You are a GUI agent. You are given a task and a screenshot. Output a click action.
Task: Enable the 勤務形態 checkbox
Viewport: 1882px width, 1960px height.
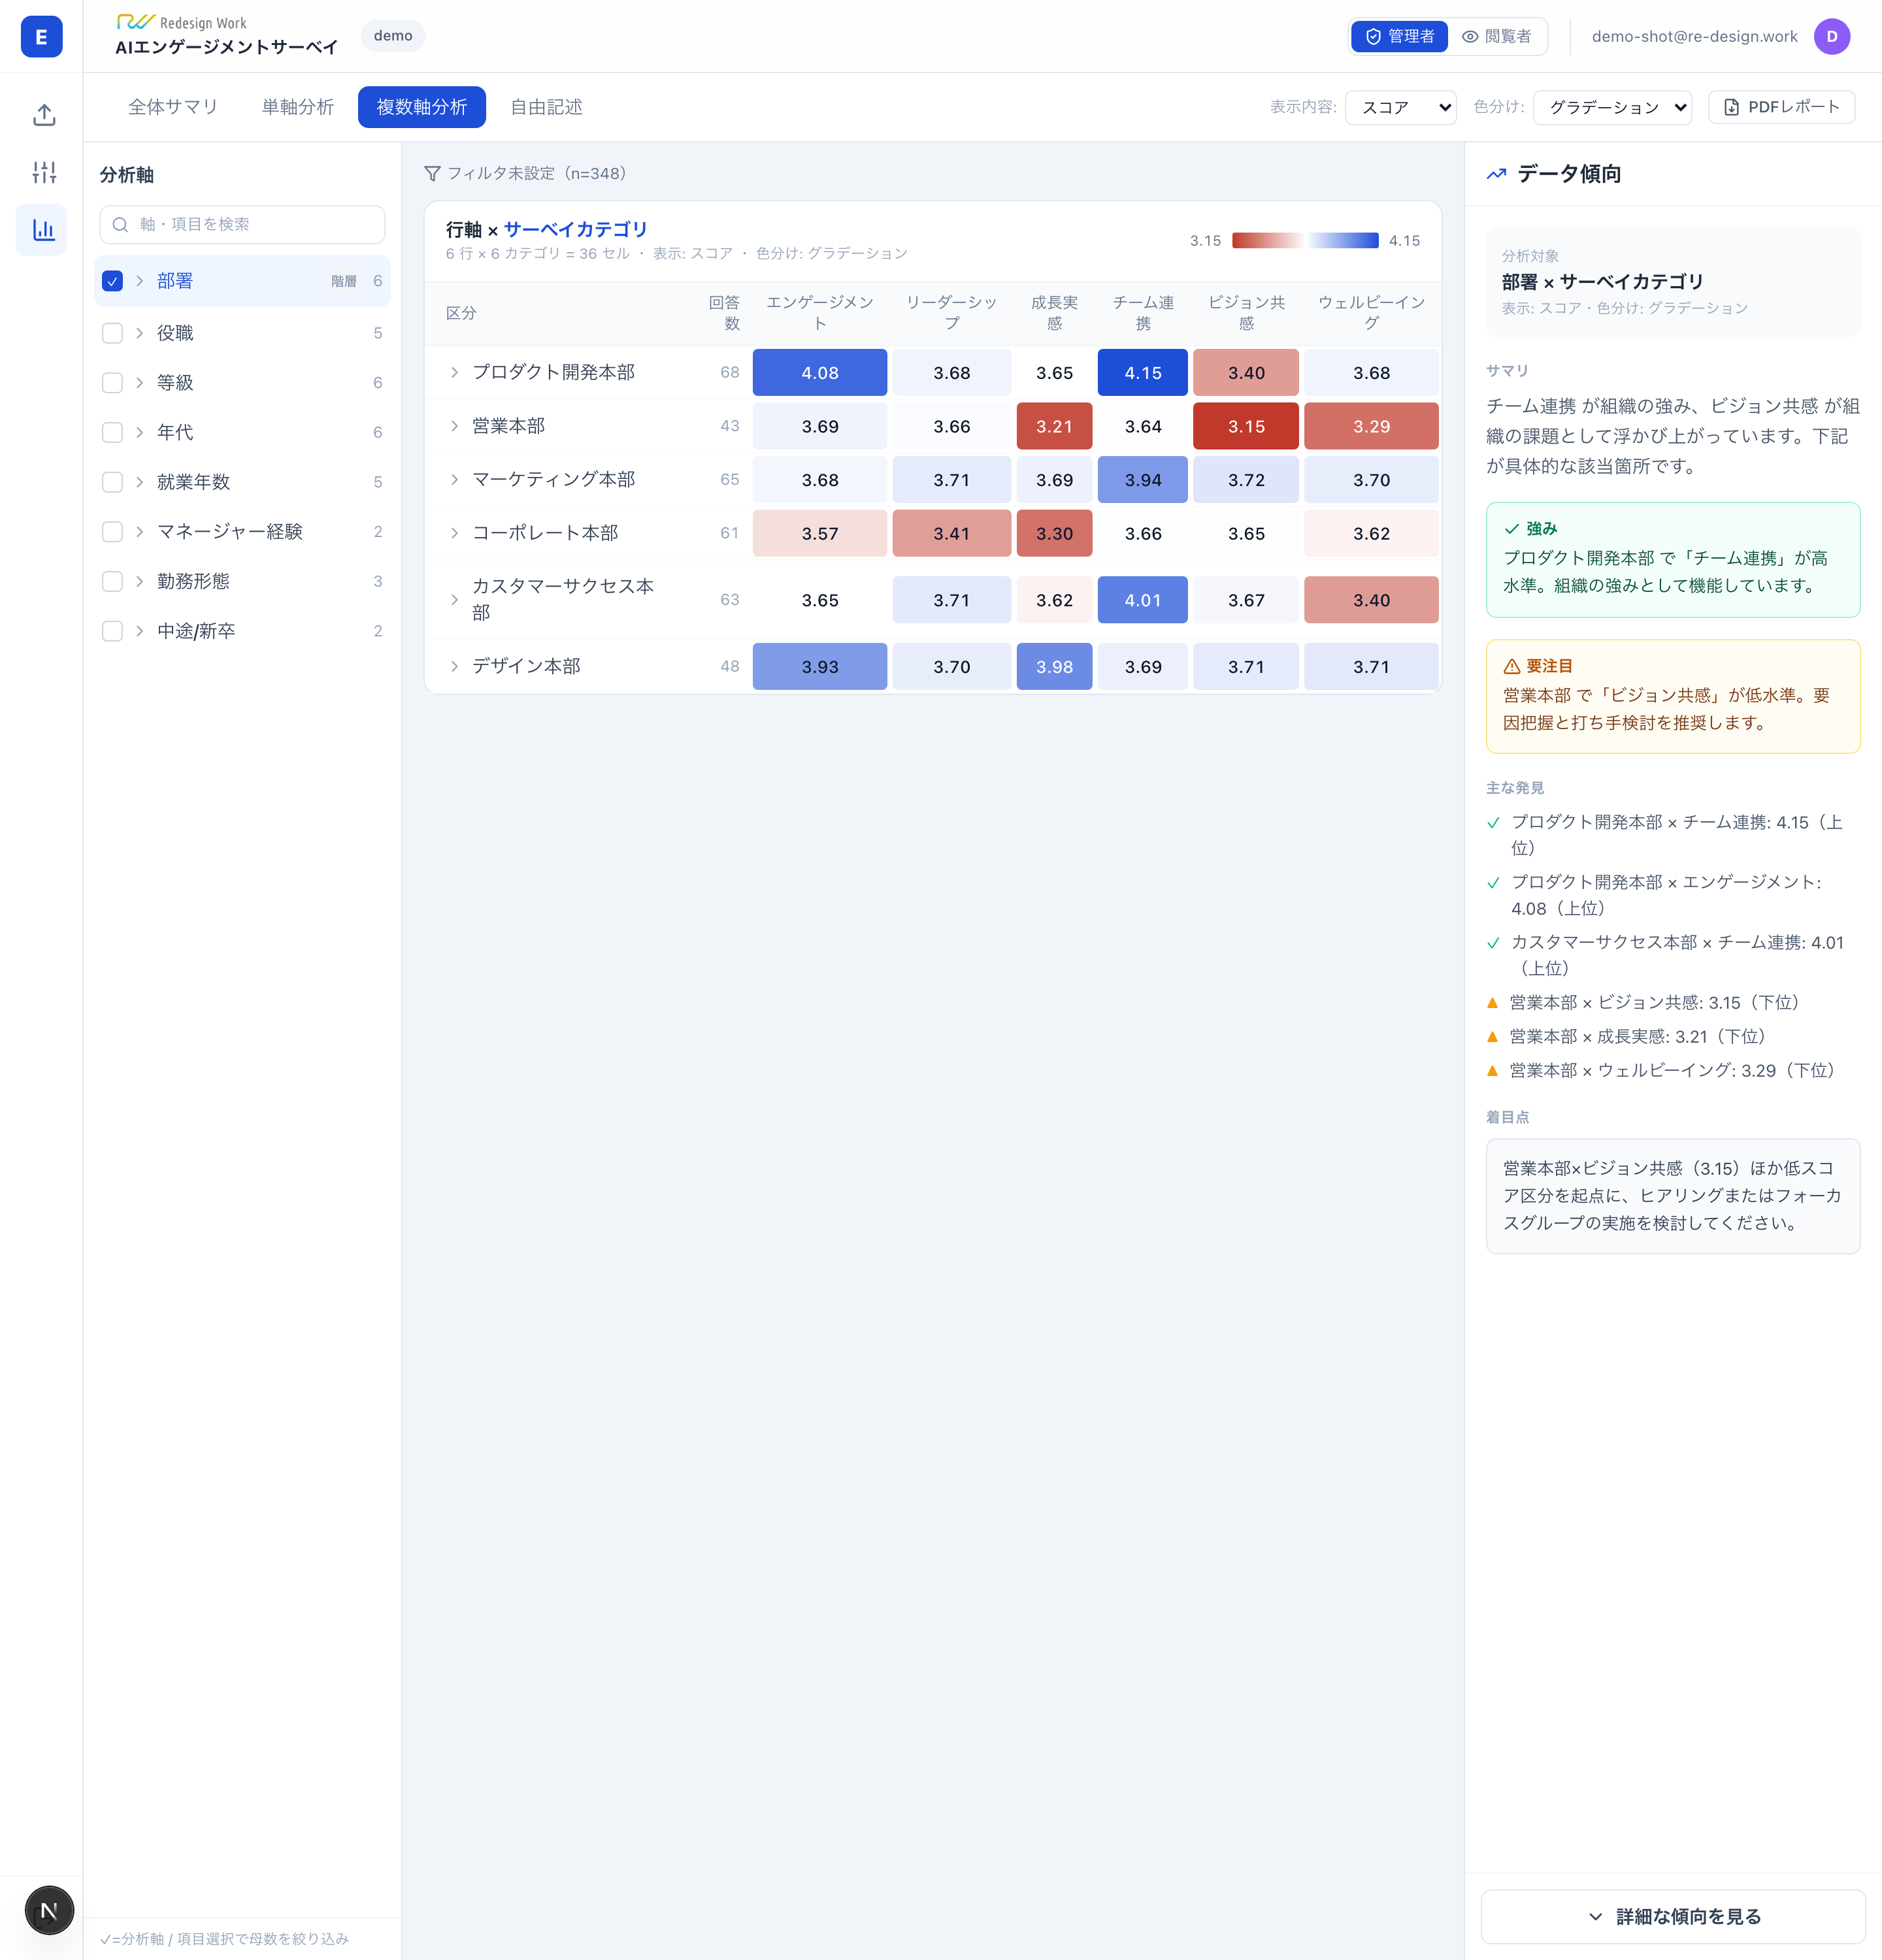(x=112, y=581)
